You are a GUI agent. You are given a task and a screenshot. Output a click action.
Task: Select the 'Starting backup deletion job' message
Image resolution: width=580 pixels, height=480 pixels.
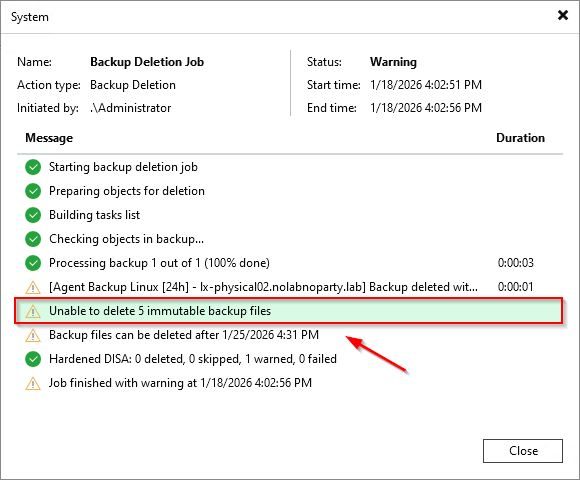coord(123,167)
